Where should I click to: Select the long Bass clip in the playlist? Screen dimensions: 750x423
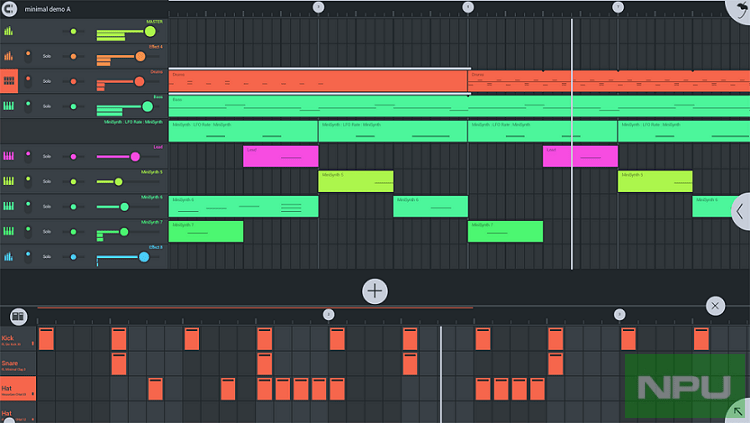[459, 106]
